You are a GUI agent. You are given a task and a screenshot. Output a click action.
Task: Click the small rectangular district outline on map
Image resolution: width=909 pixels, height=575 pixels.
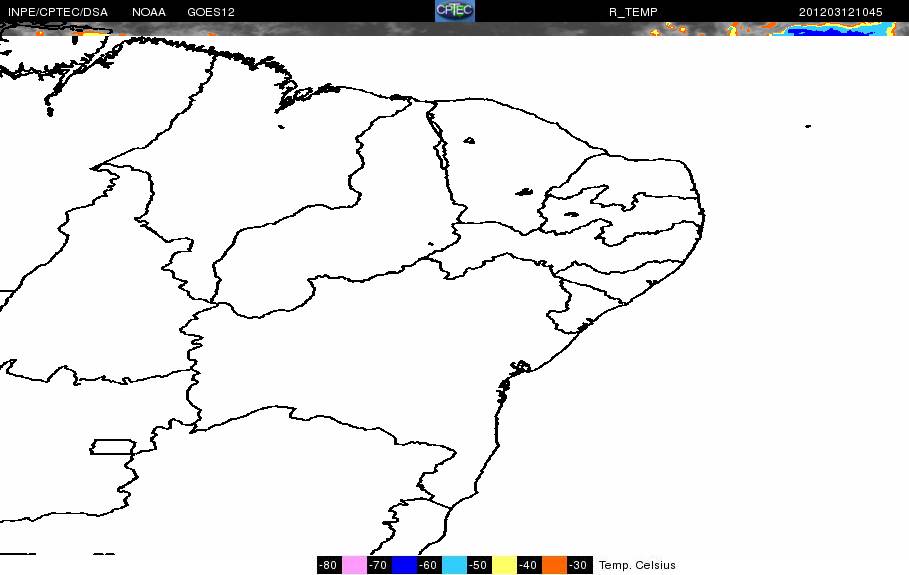(x=113, y=447)
